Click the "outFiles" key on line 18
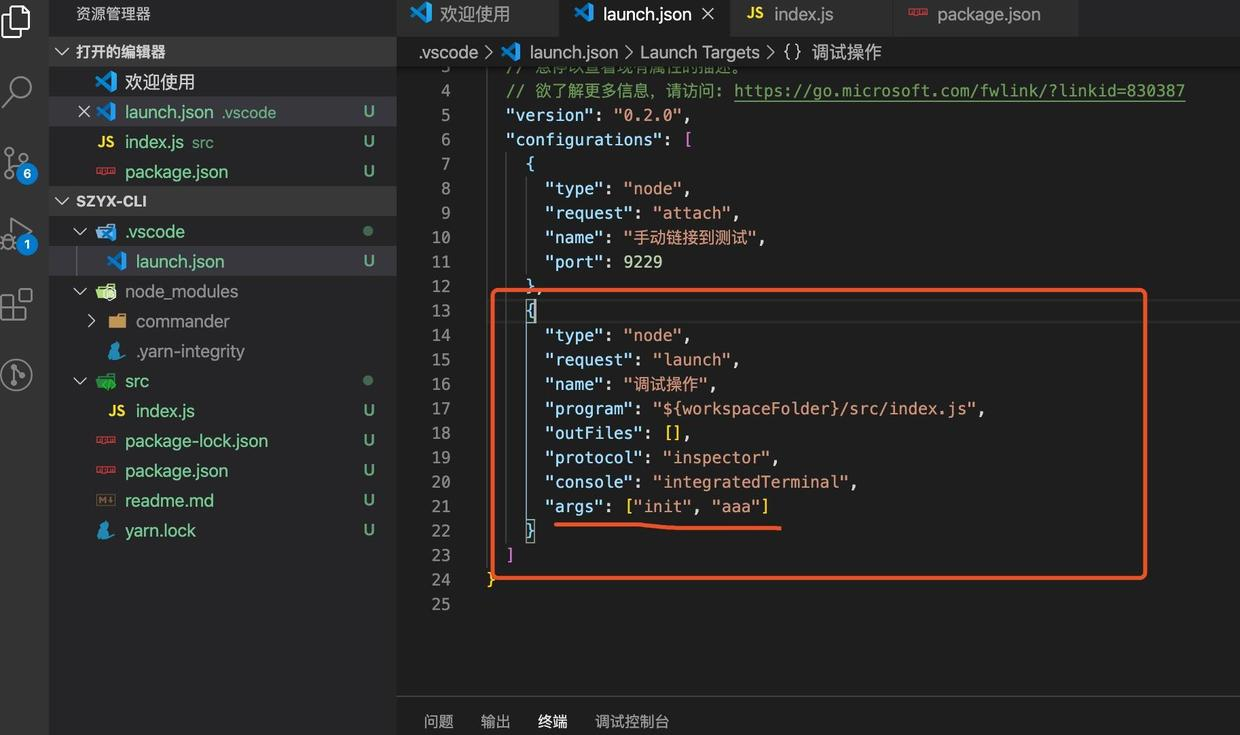 pyautogui.click(x=594, y=433)
